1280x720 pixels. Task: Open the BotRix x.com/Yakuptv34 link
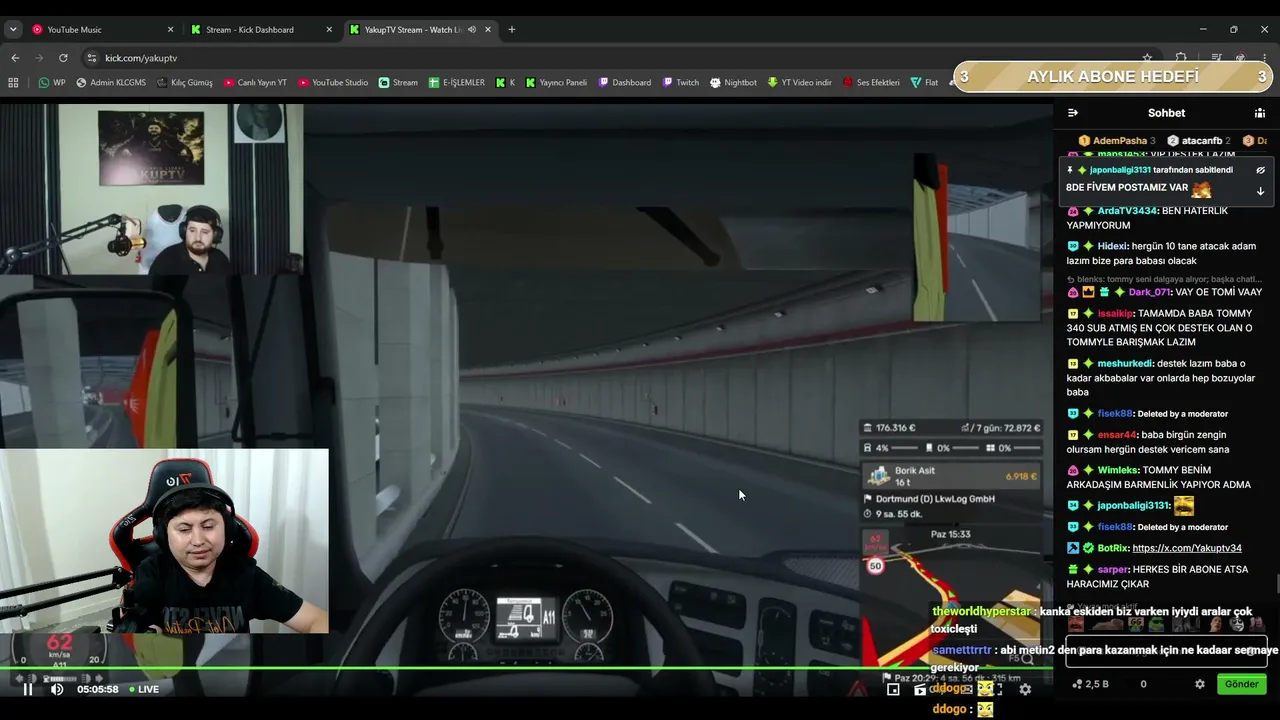coord(1187,548)
